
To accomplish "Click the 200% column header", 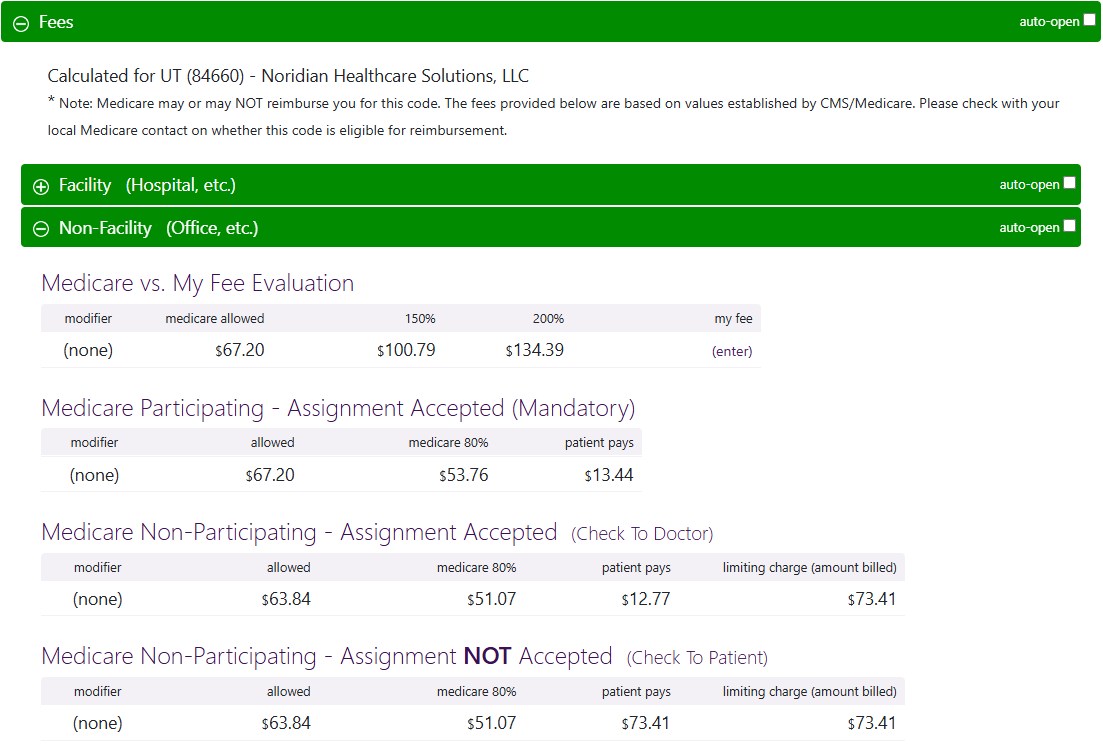I will [x=548, y=319].
